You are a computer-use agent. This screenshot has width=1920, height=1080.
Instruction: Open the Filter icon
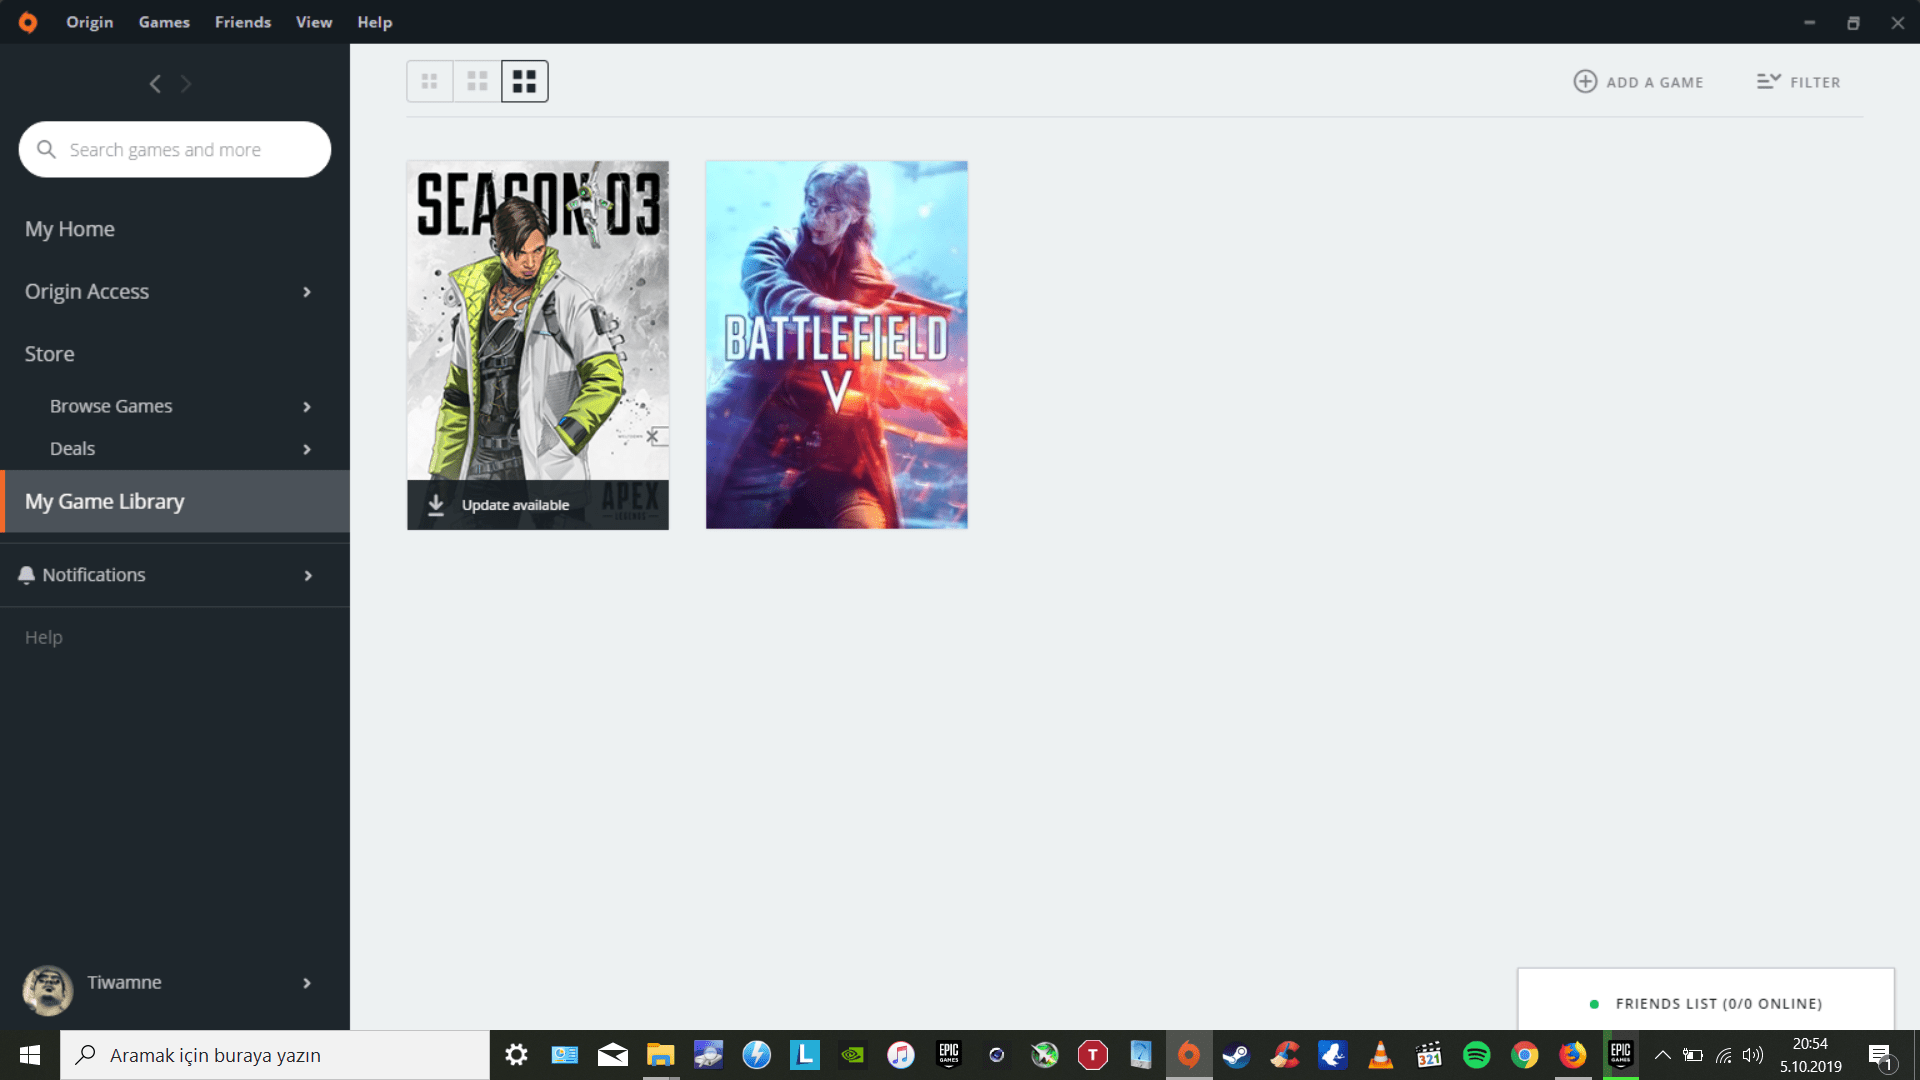coord(1768,82)
